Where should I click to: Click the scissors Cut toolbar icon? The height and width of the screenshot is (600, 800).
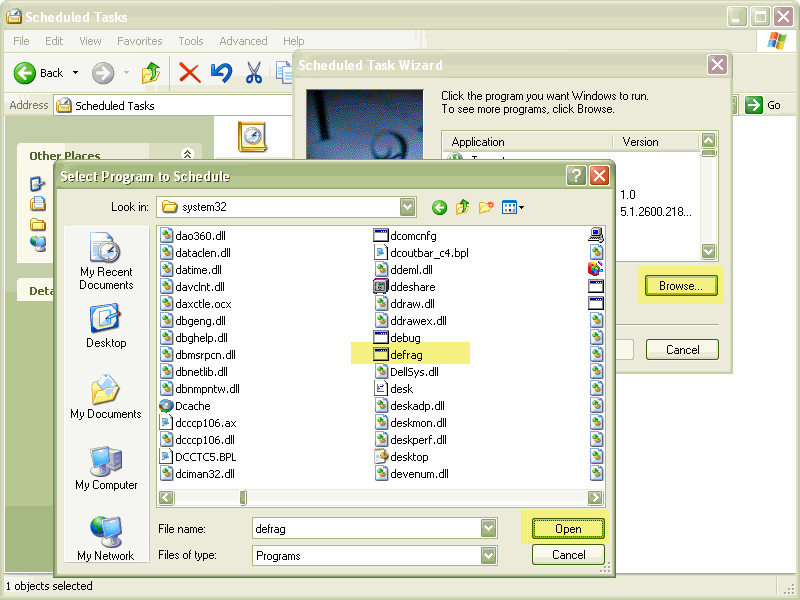[254, 73]
